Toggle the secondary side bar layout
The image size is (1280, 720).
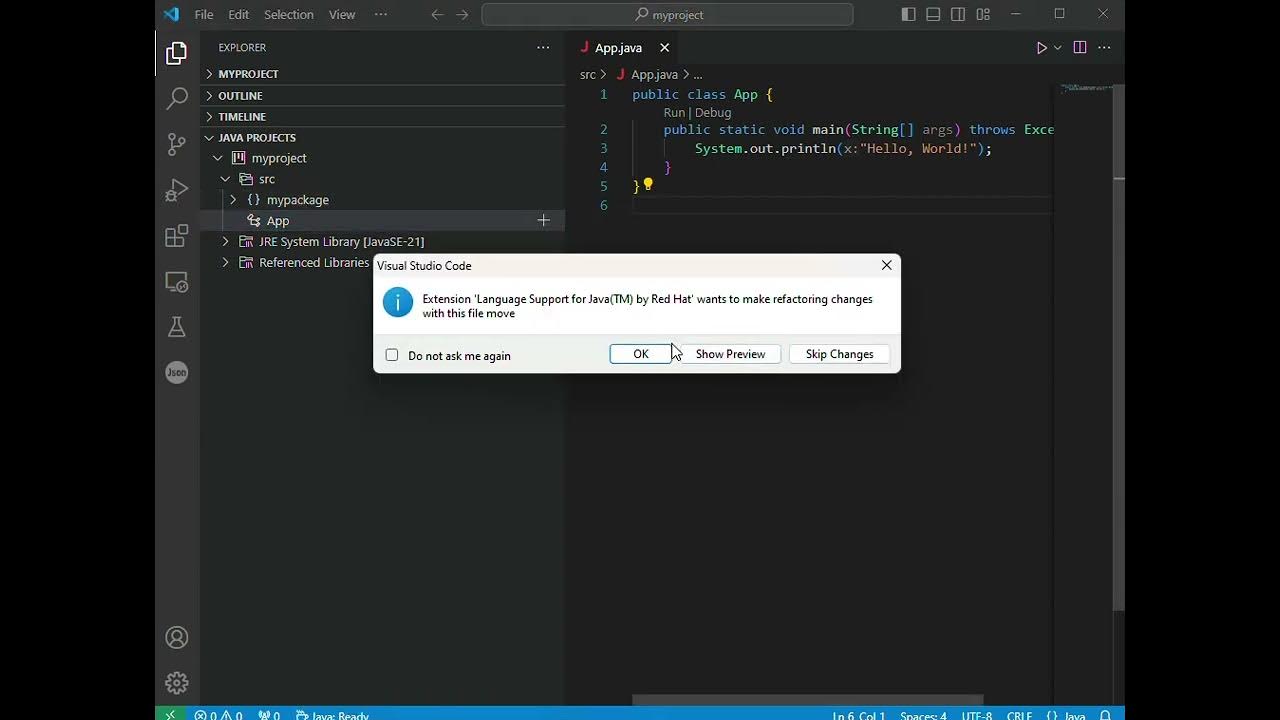[958, 14]
